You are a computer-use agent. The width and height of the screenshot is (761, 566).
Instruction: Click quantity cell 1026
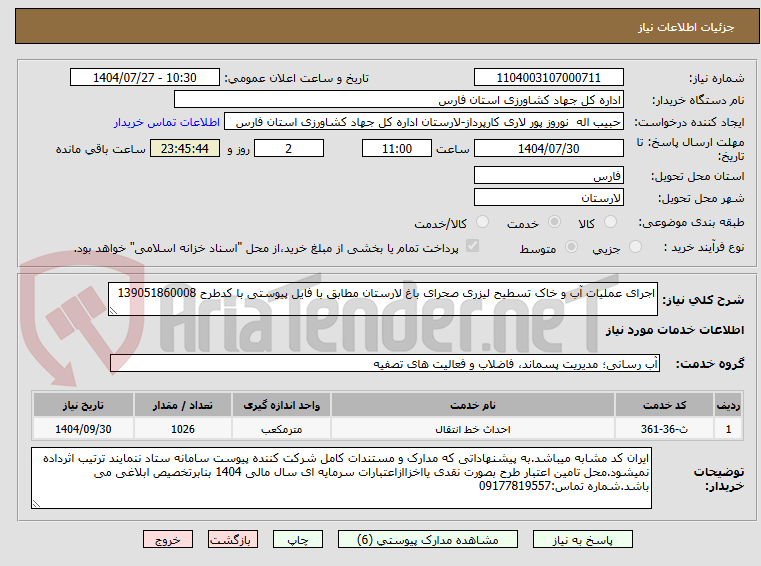tap(182, 429)
